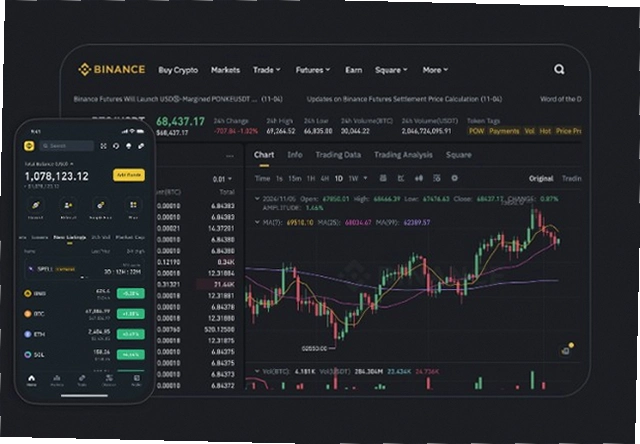Select the Vol token tag

(529, 131)
